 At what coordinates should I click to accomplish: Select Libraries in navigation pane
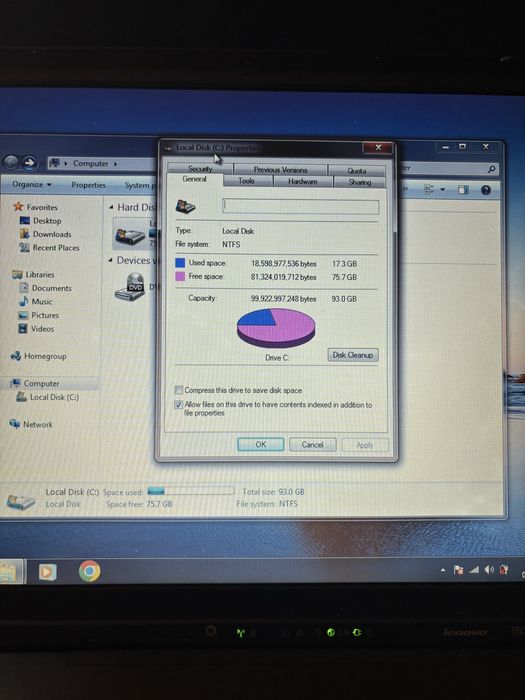pyautogui.click(x=40, y=275)
